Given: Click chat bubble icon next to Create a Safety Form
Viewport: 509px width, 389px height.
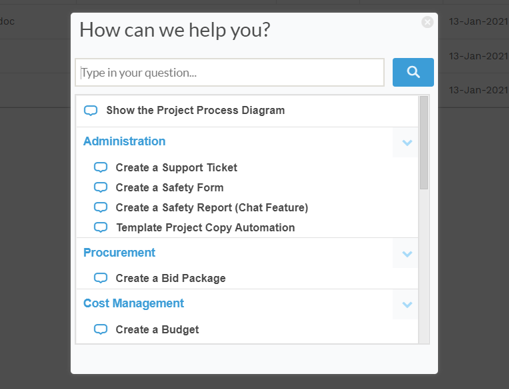Looking at the screenshot, I should (x=100, y=187).
